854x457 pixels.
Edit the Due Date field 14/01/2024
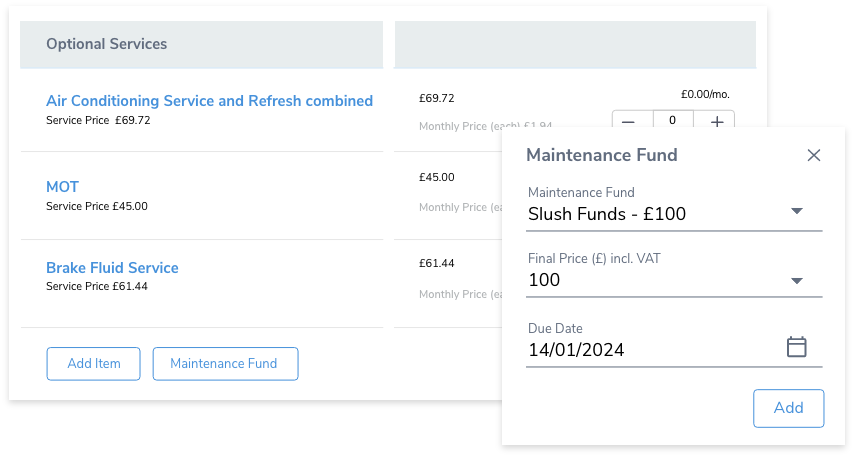(674, 344)
